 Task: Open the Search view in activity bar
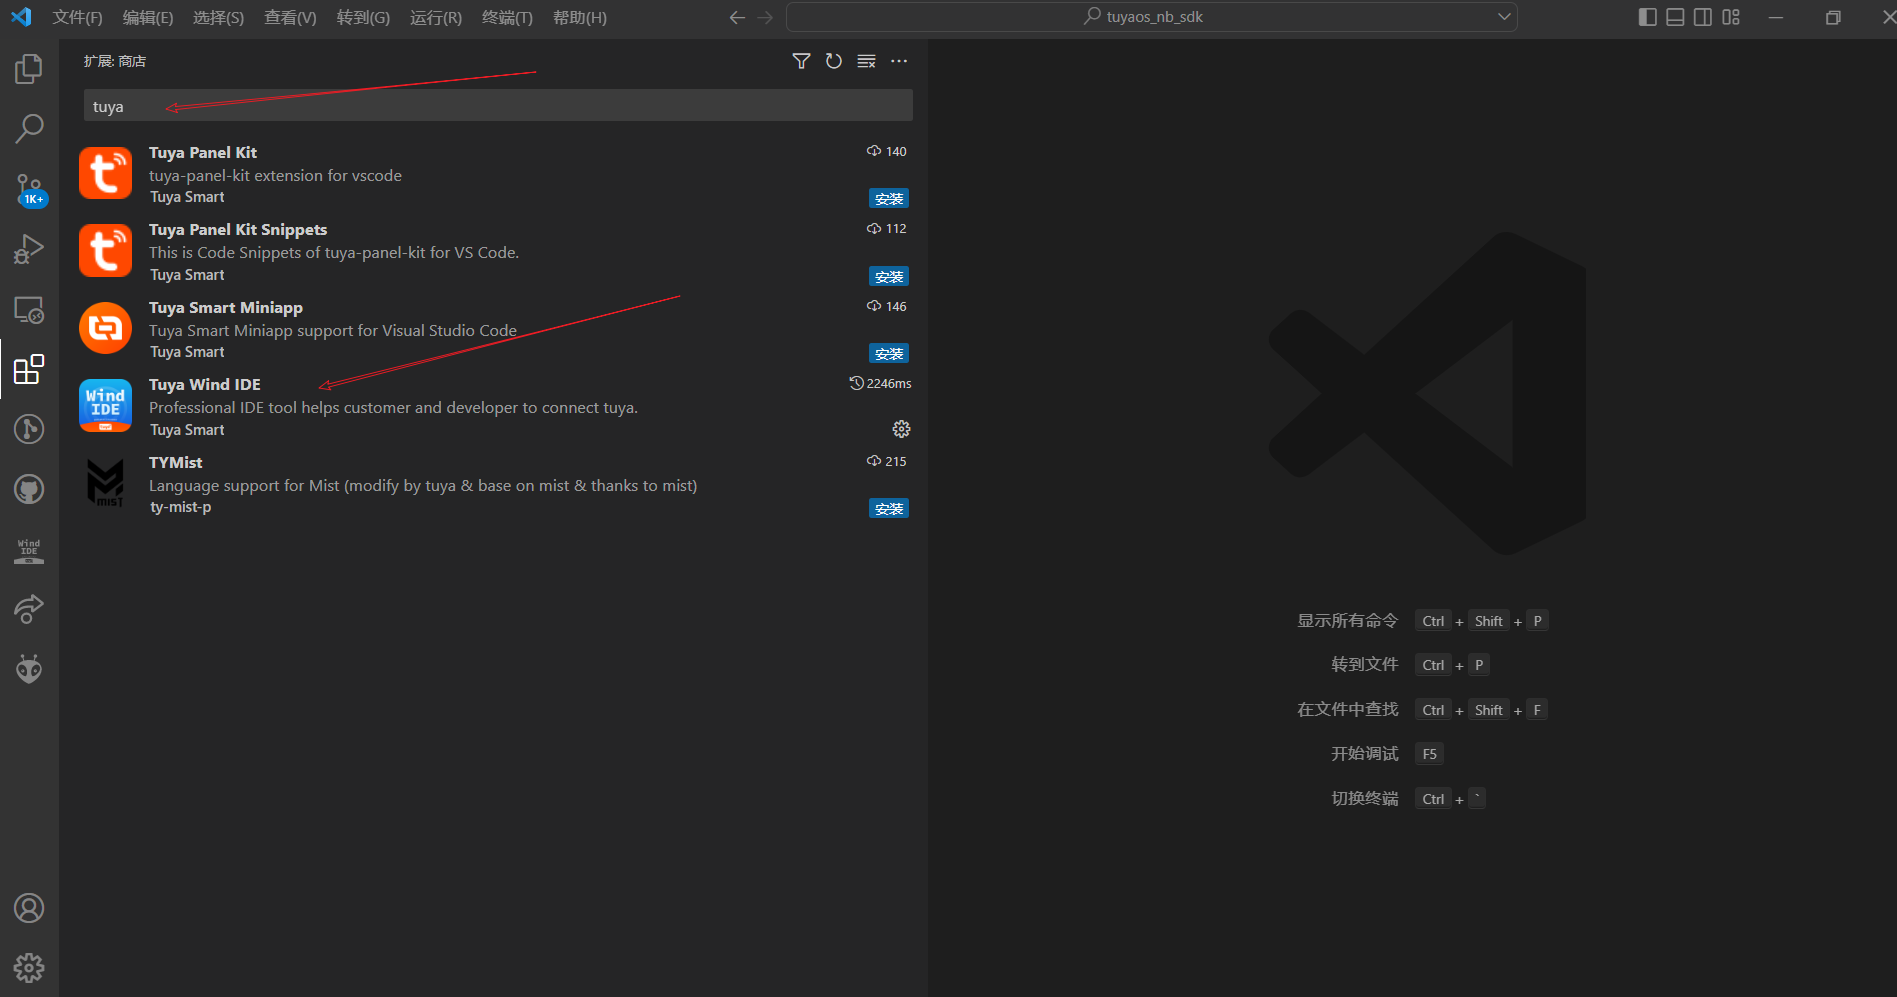[x=29, y=128]
